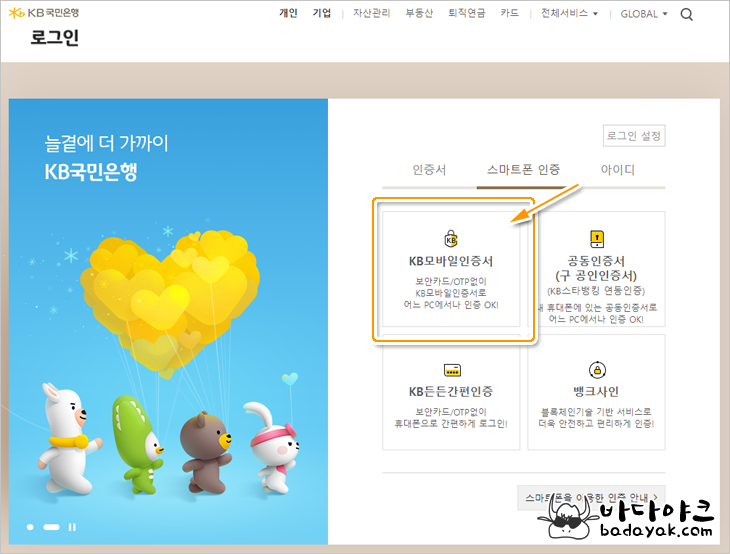Switch to the 인증서 tab
Viewport: 730px width, 554px height.
pyautogui.click(x=429, y=170)
